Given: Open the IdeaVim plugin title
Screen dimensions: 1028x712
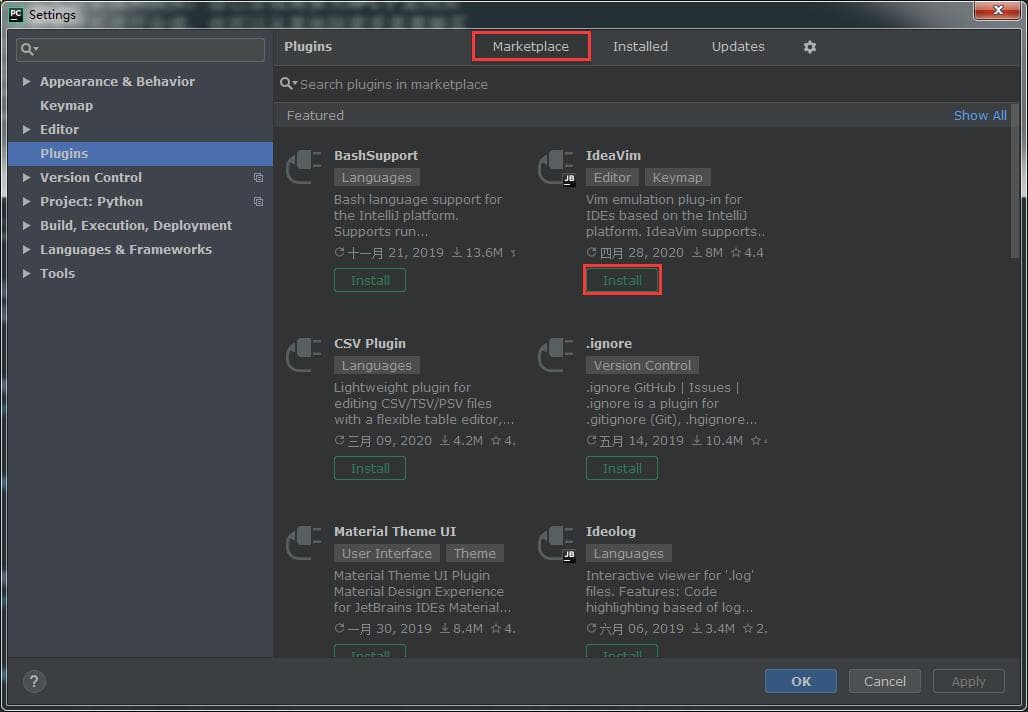Looking at the screenshot, I should tap(613, 155).
